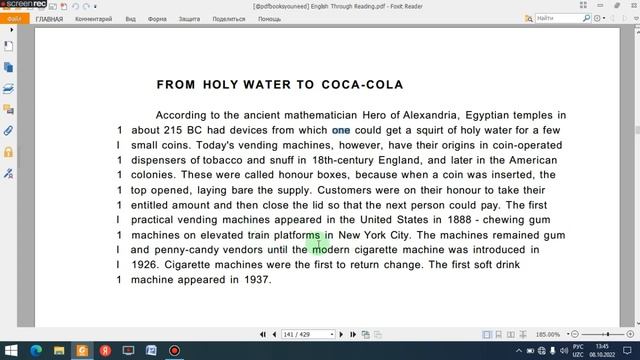Viewport: 640px width, 360px height.
Task: Open the Файл menu
Action: [x=14, y=19]
